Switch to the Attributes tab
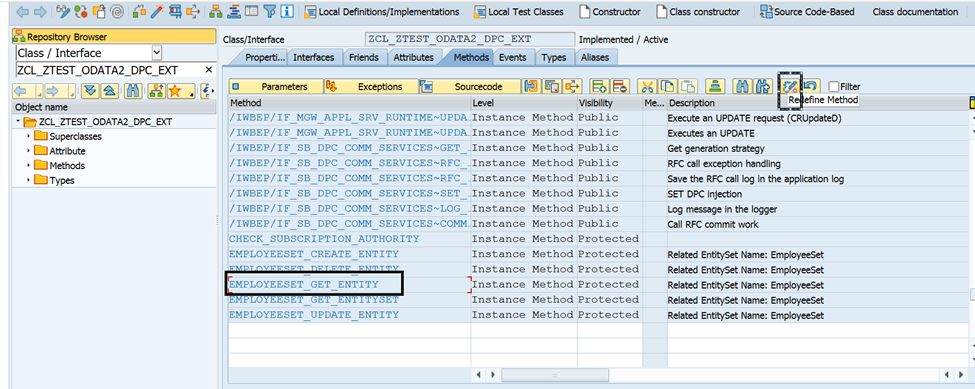The height and width of the screenshot is (389, 975). [414, 57]
